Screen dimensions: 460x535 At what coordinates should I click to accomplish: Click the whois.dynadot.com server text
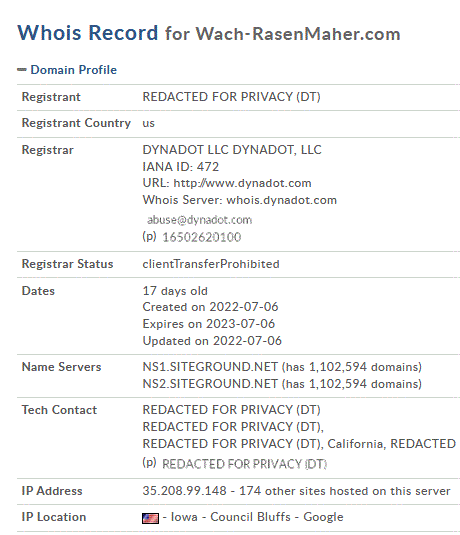[282, 200]
